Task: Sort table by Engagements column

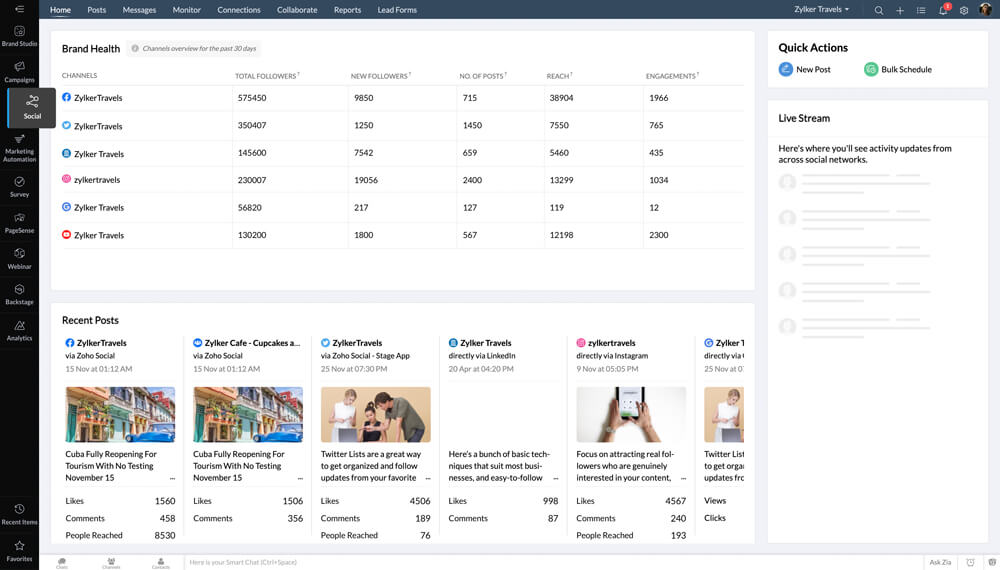Action: 672,76
